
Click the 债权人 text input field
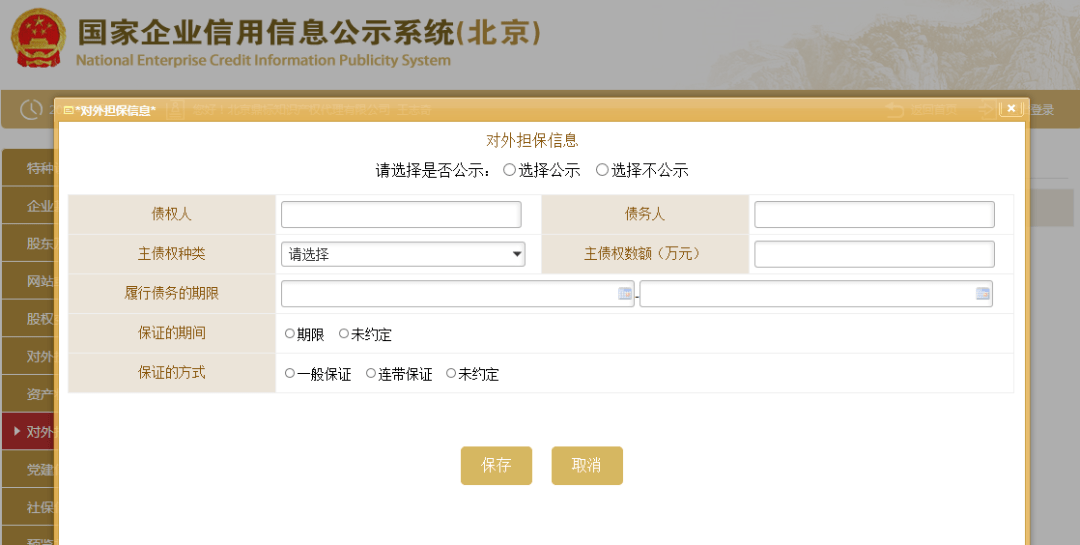coord(401,214)
